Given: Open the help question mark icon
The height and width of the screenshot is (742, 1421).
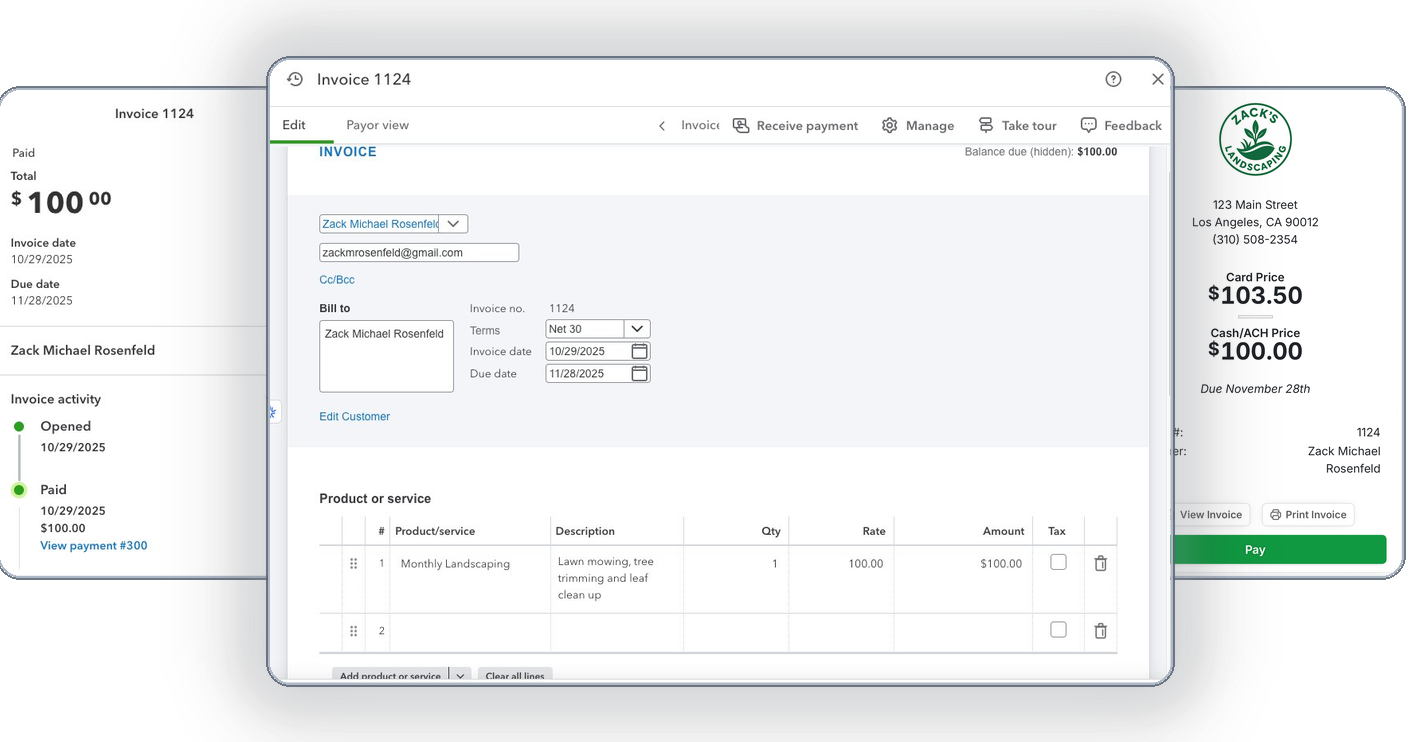Looking at the screenshot, I should (1113, 79).
